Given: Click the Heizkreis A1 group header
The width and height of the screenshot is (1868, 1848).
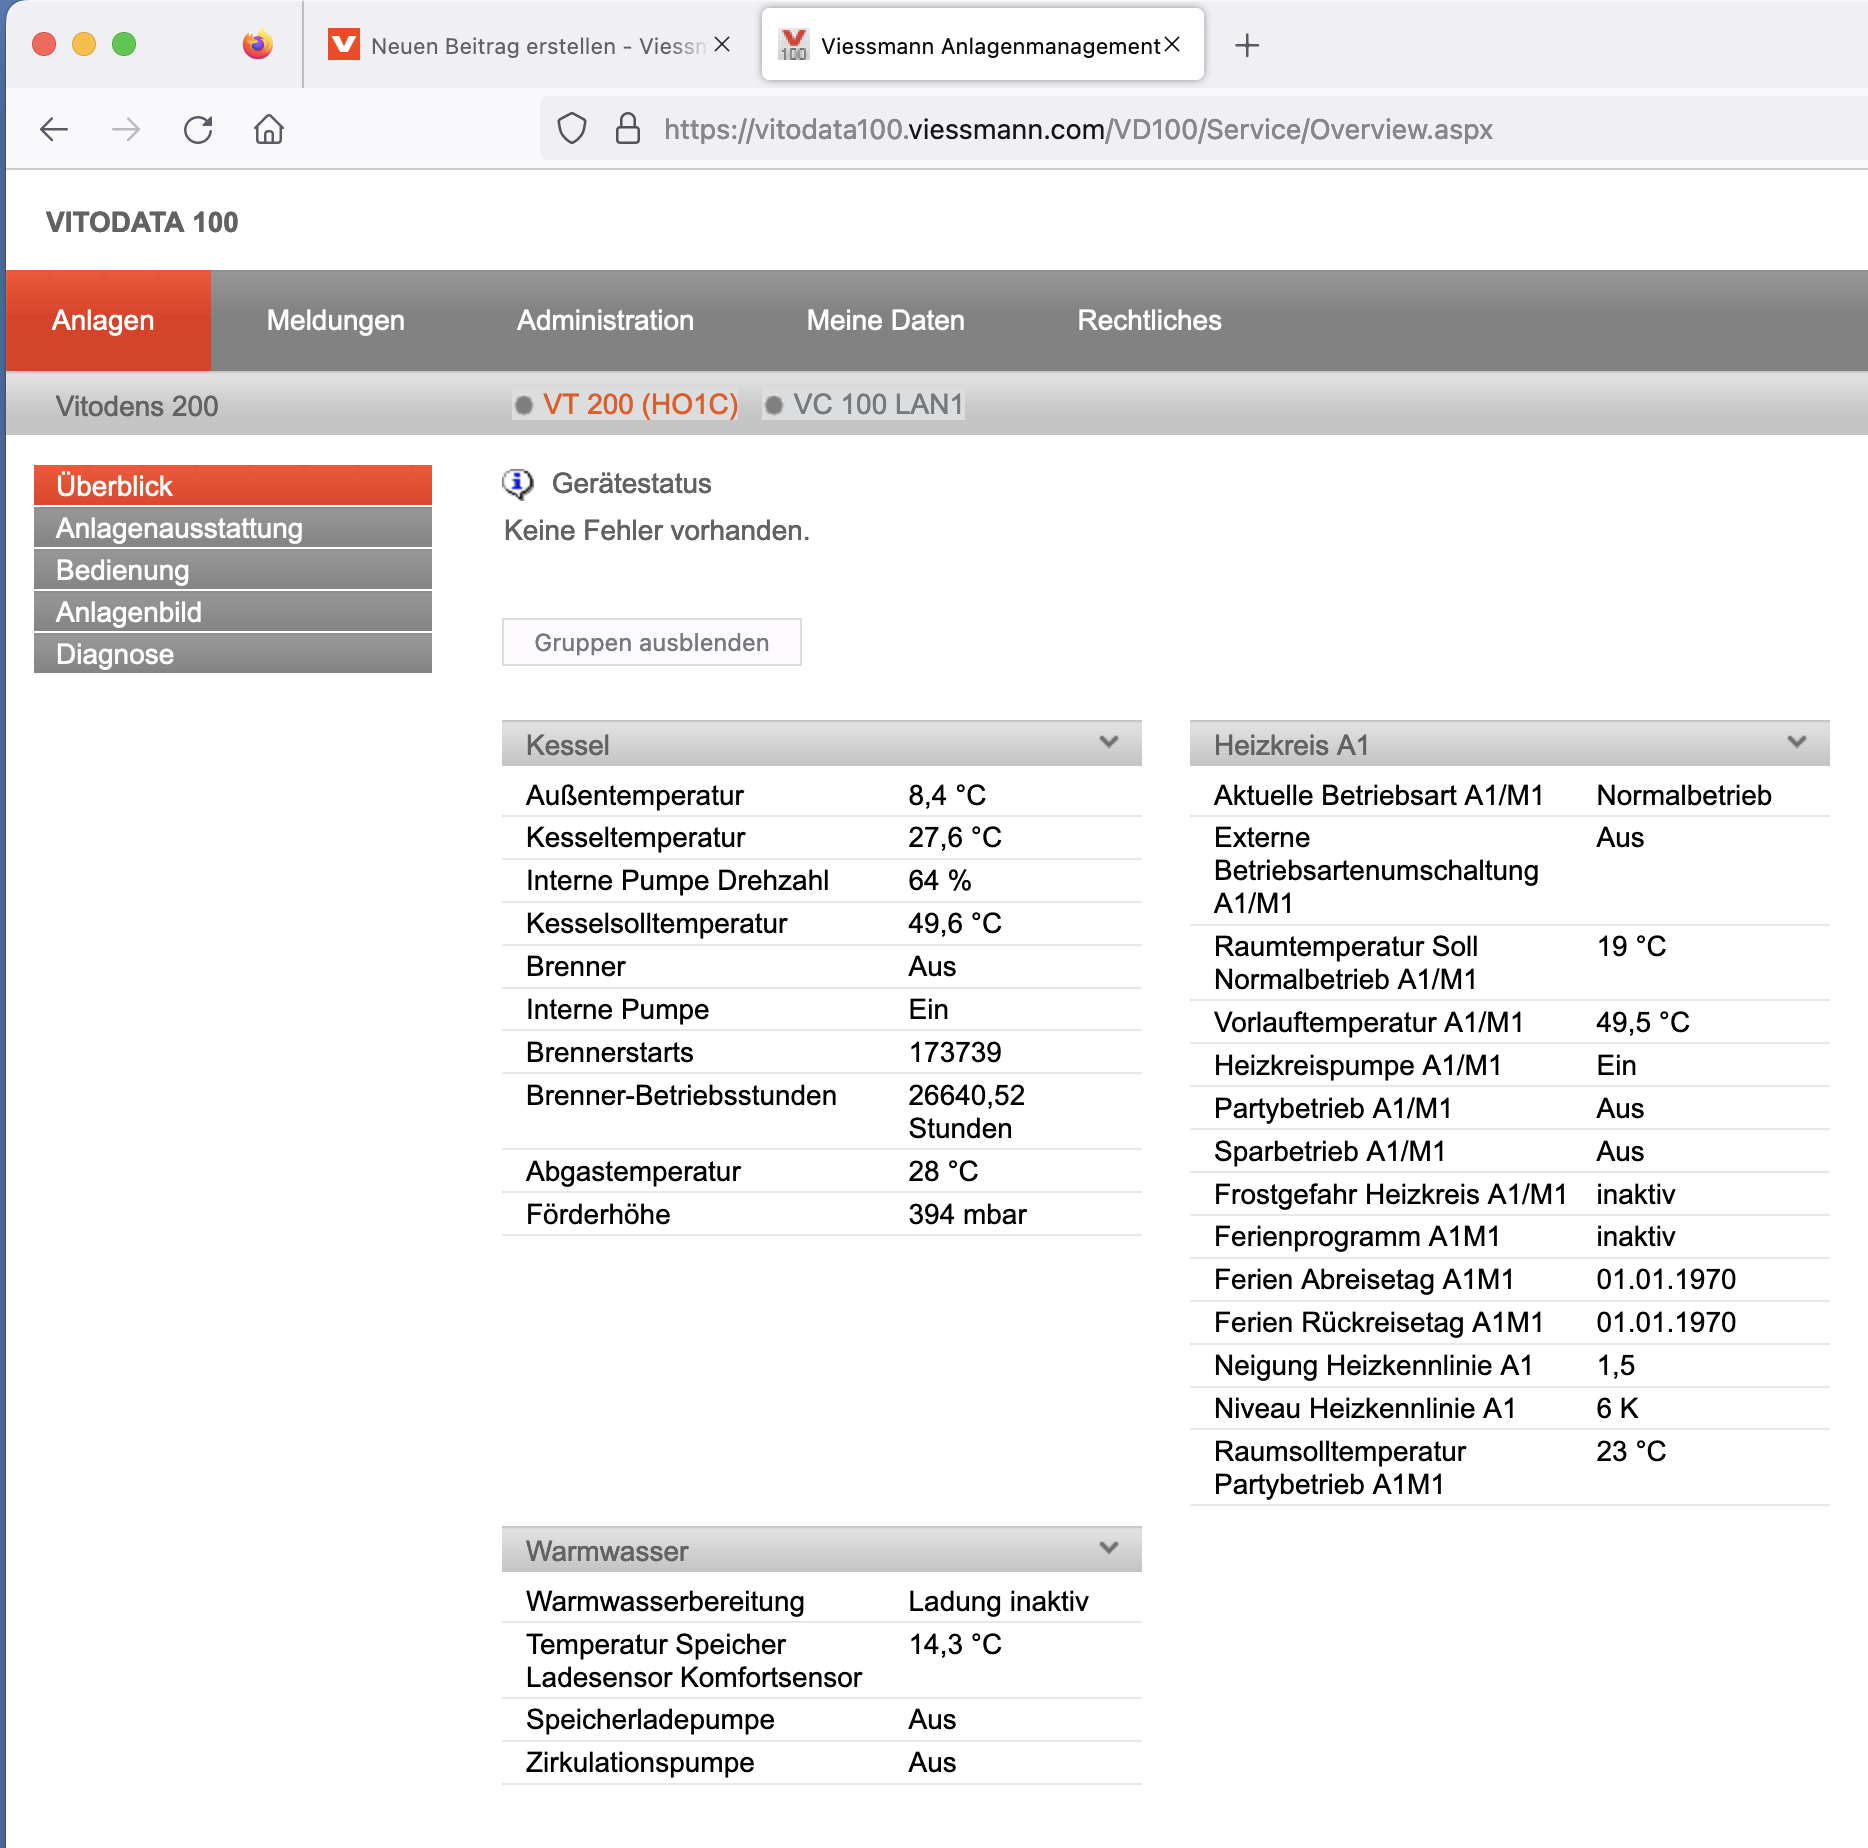Looking at the screenshot, I should 1509,744.
